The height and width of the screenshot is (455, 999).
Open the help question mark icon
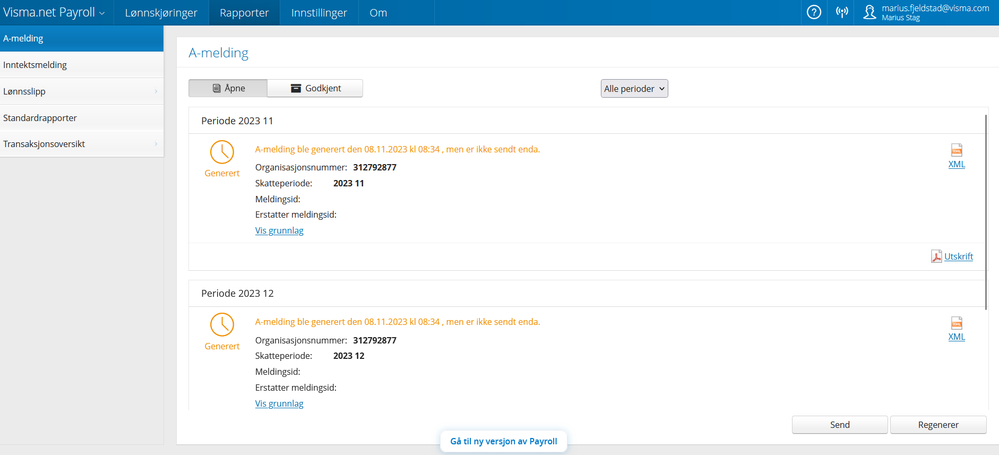pyautogui.click(x=814, y=13)
